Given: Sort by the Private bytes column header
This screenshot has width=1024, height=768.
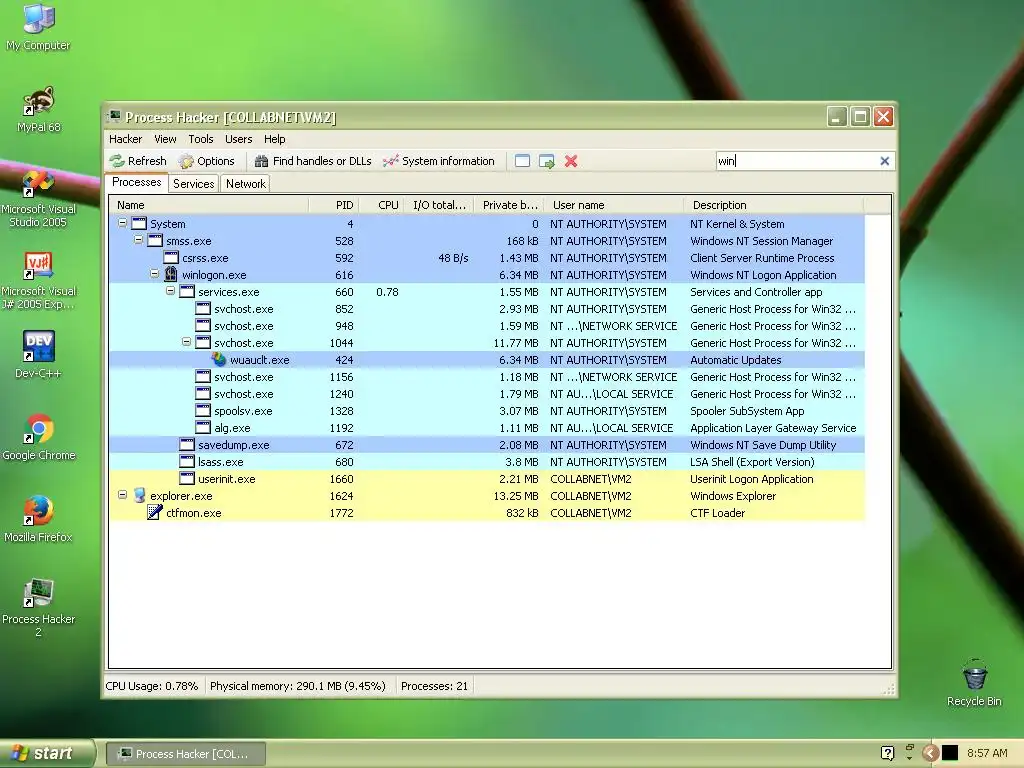Looking at the screenshot, I should point(509,205).
